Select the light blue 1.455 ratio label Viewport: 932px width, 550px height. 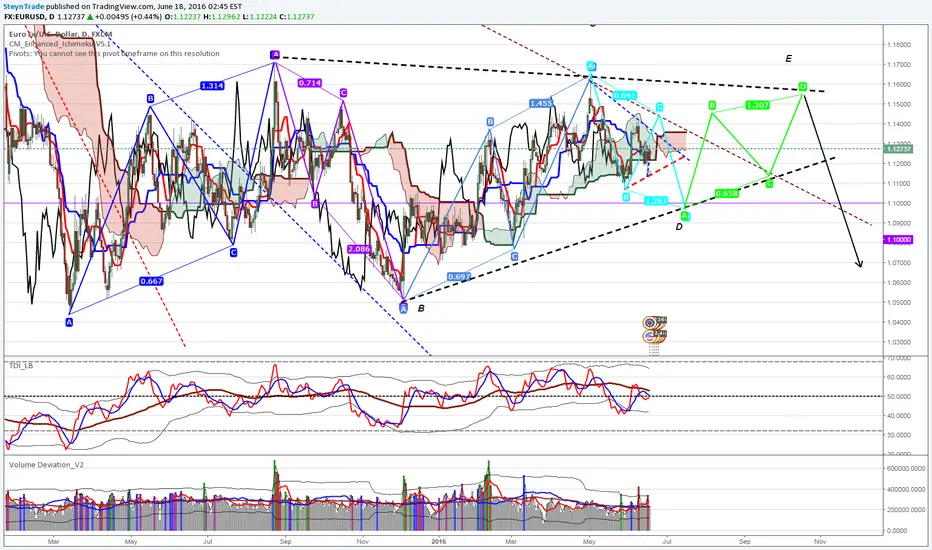coord(541,103)
